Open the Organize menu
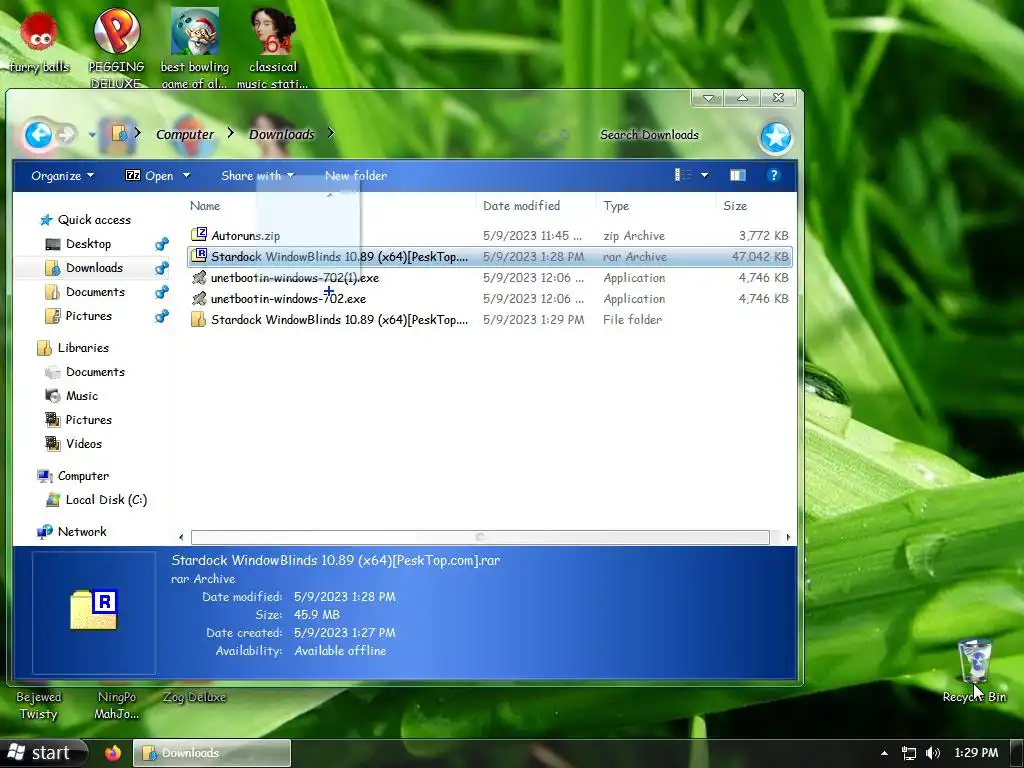 (x=63, y=176)
